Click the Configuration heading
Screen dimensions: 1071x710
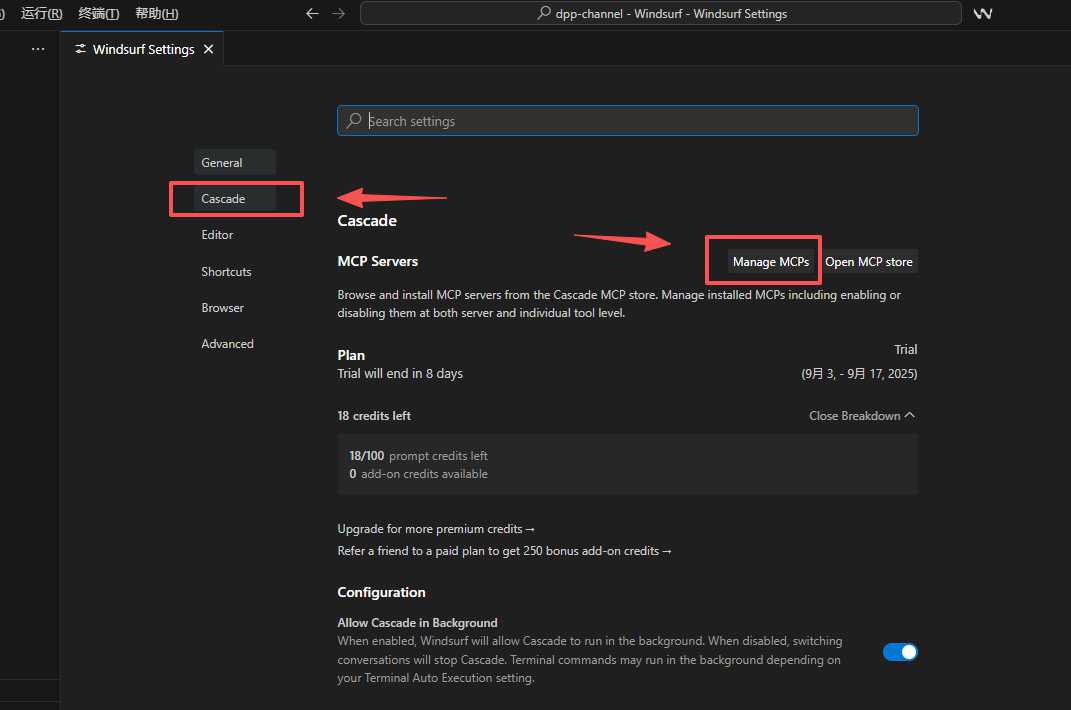click(381, 592)
